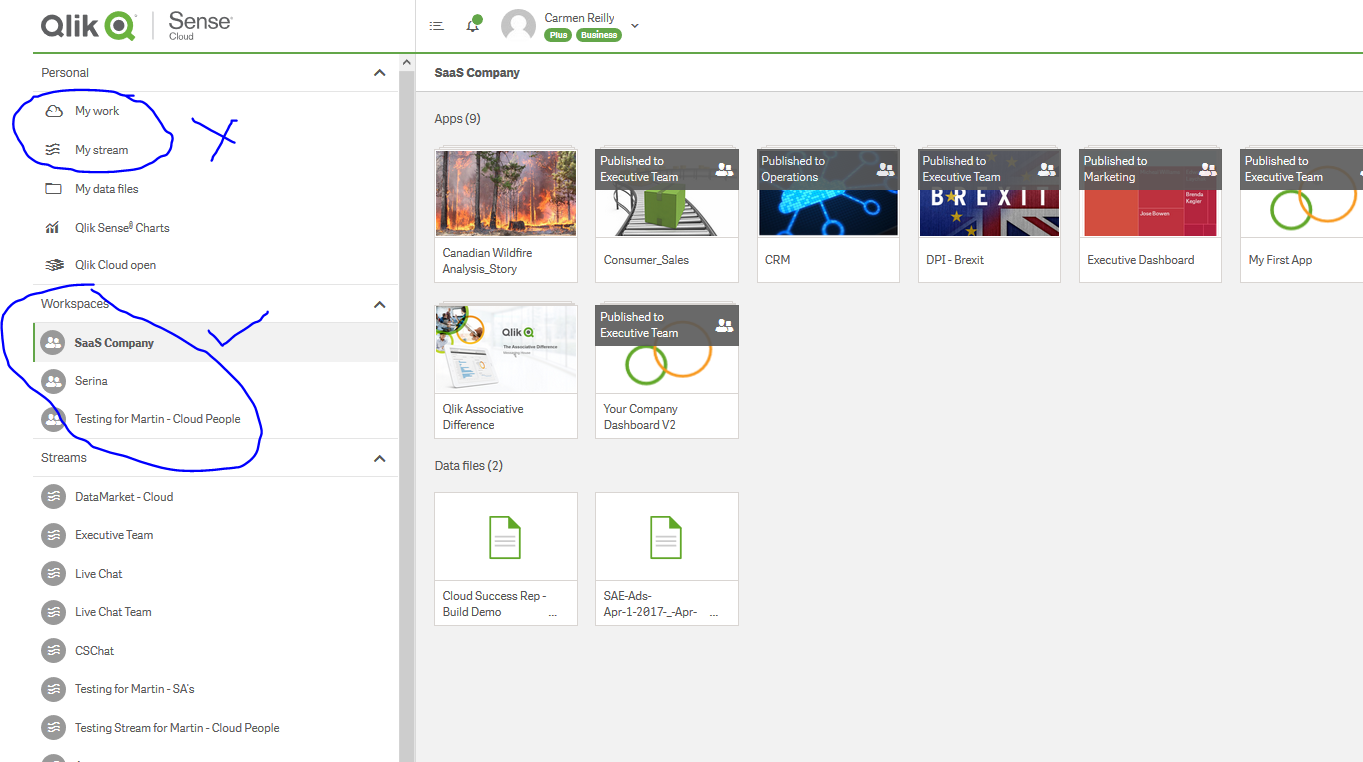Open the CSChat stream

point(94,651)
